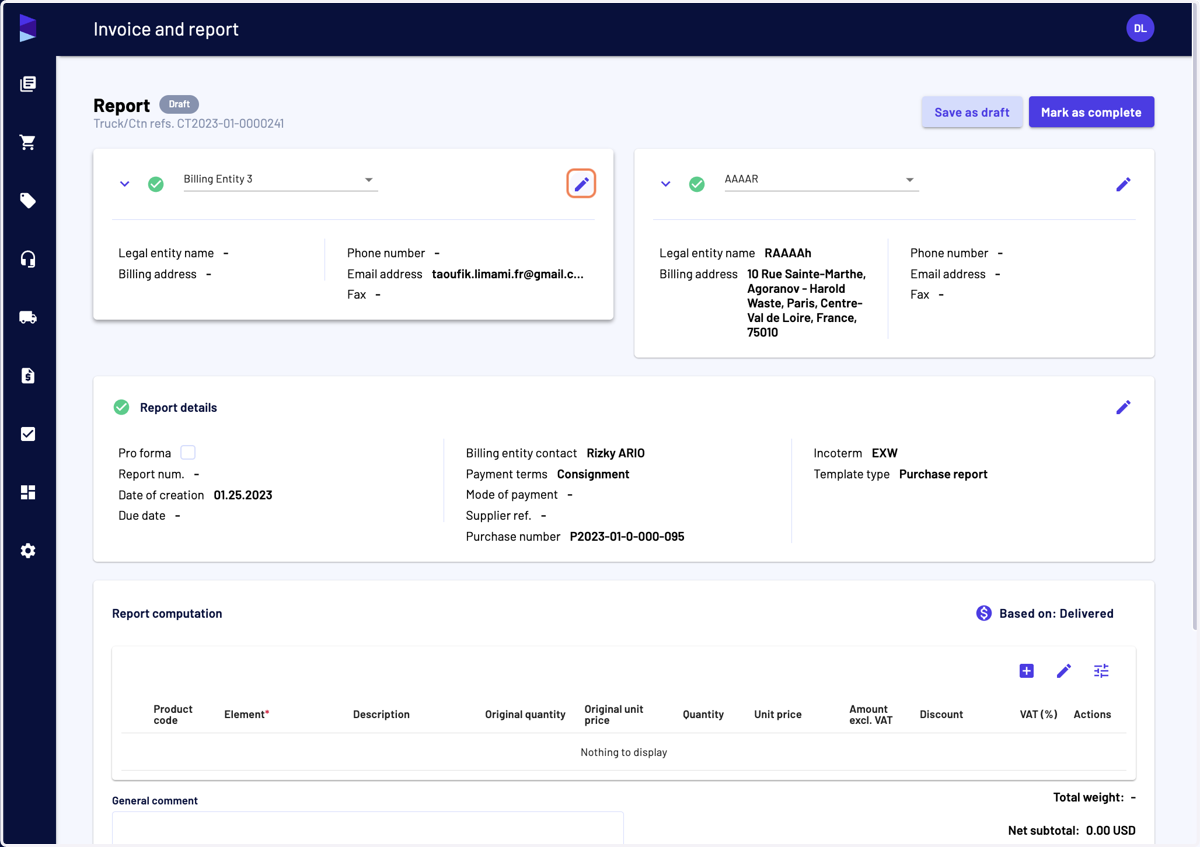Click the Purchase report template type value
1200x847 pixels.
[943, 474]
